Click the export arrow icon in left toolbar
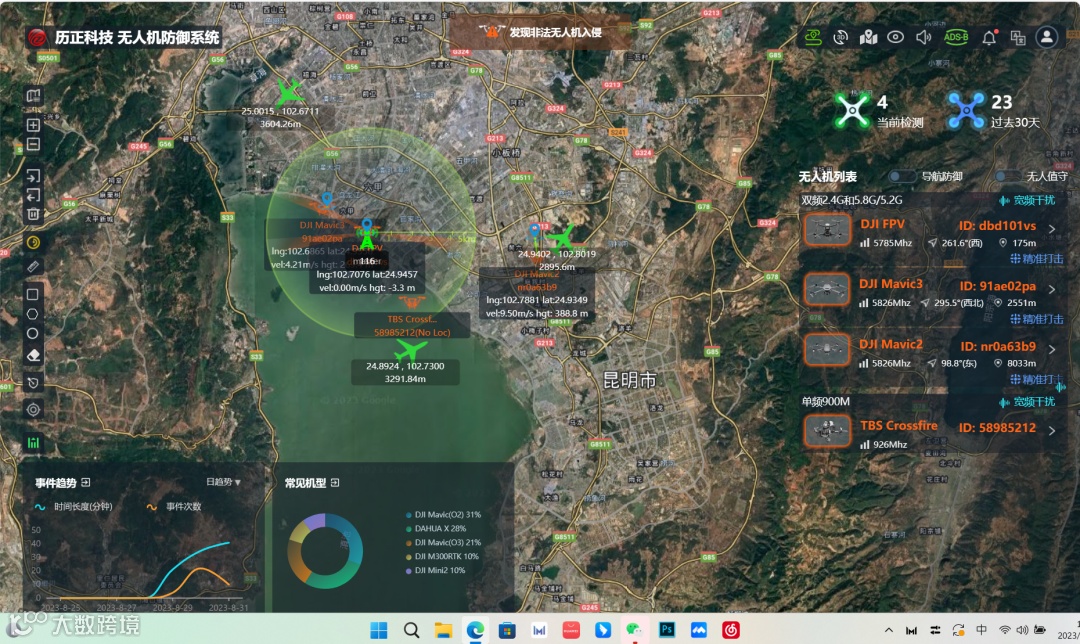This screenshot has width=1080, height=644. point(33,196)
